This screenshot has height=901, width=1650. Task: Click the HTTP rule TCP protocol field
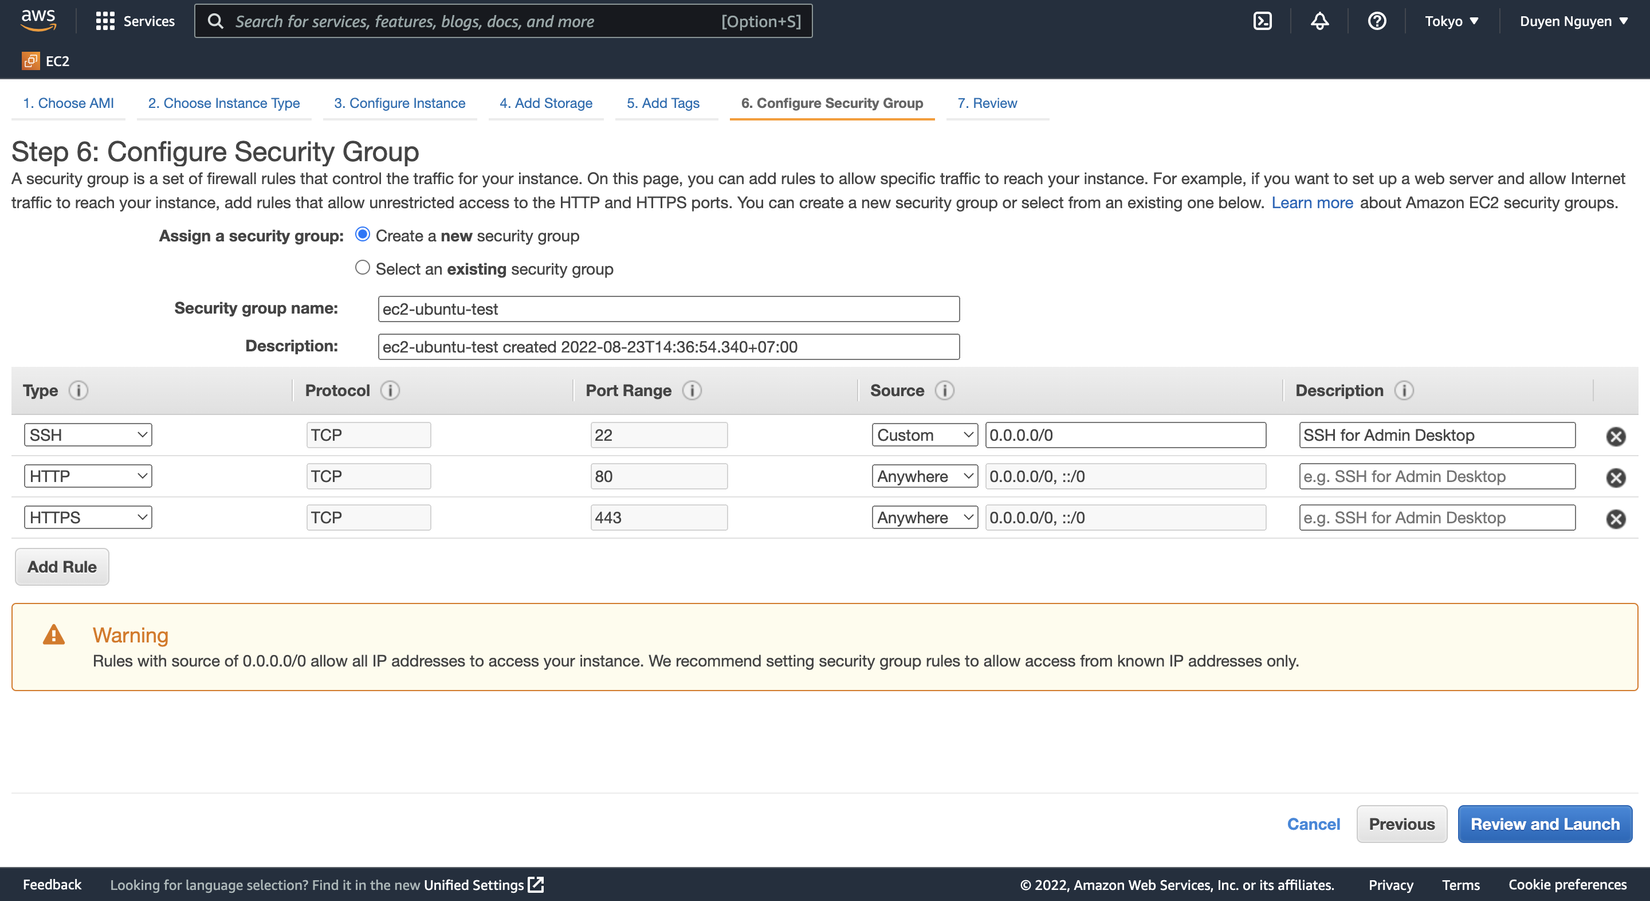(369, 476)
